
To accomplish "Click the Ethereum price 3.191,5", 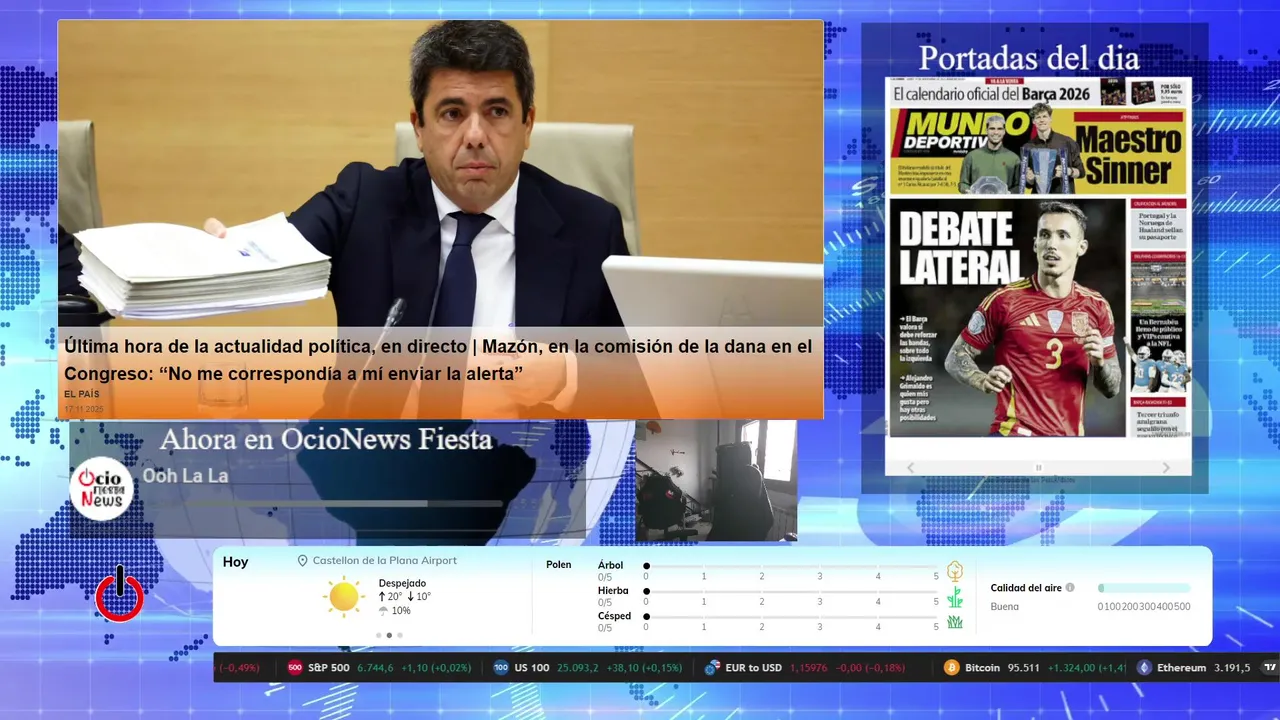I will pos(1232,668).
